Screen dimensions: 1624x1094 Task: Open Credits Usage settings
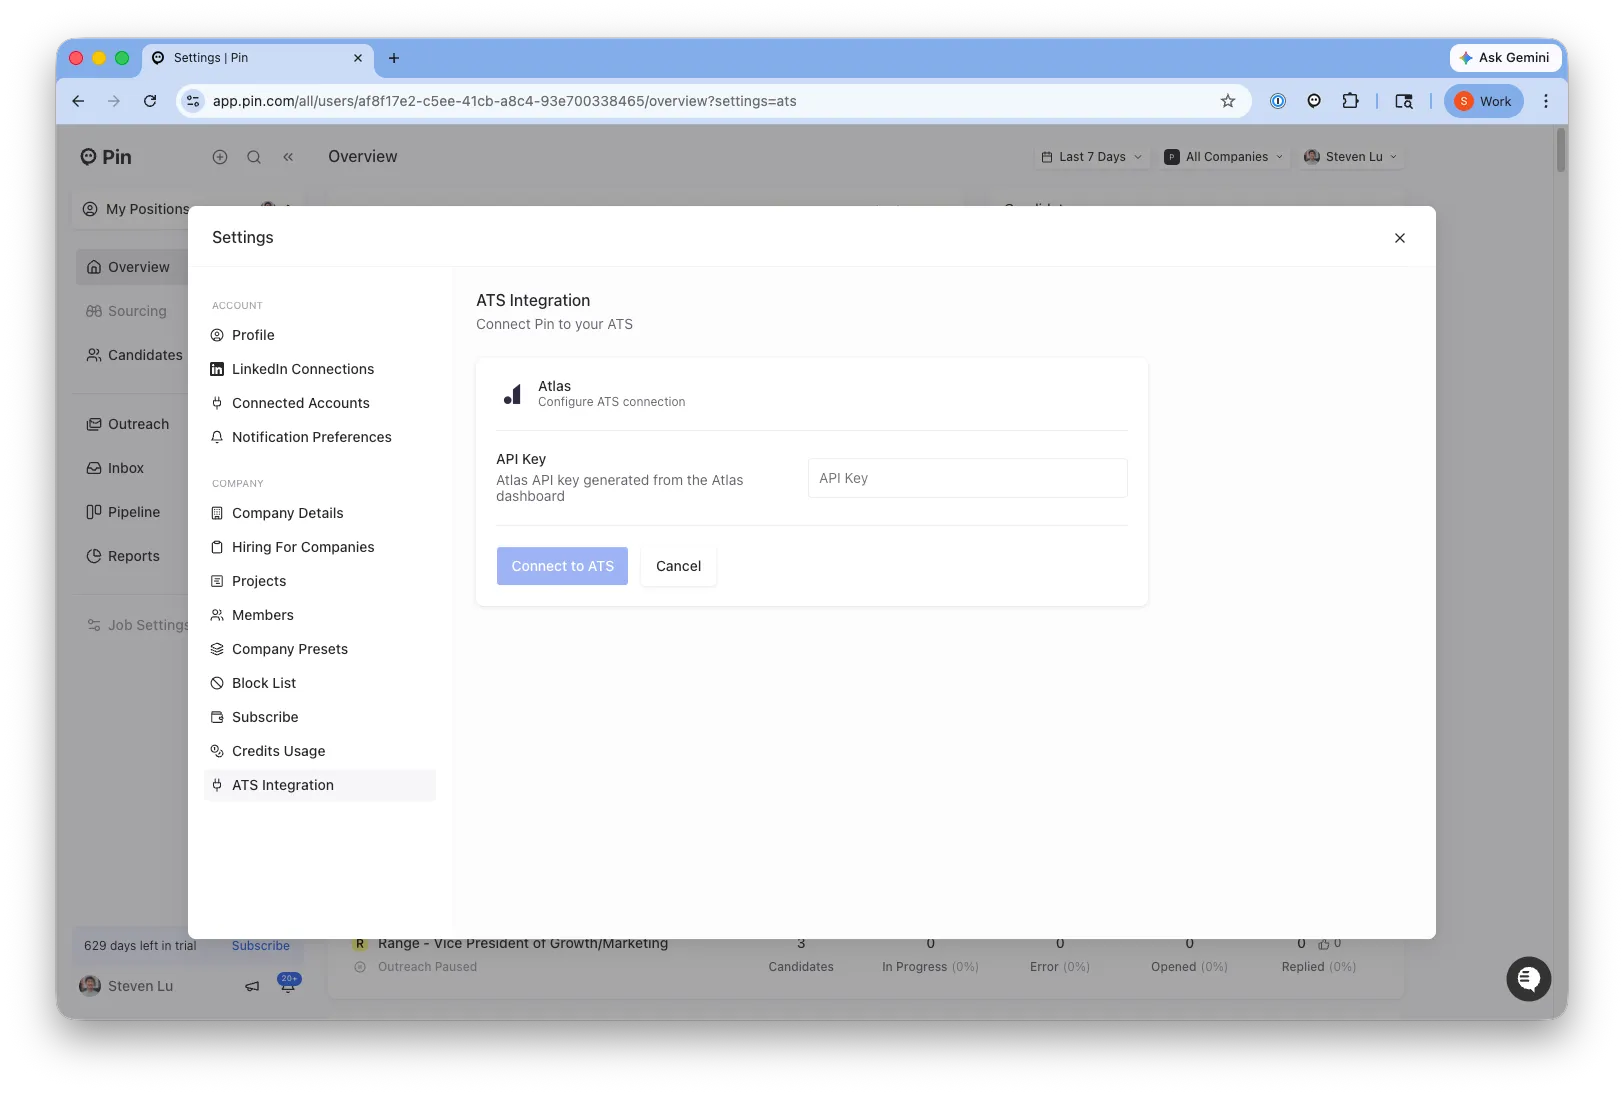coord(320,751)
